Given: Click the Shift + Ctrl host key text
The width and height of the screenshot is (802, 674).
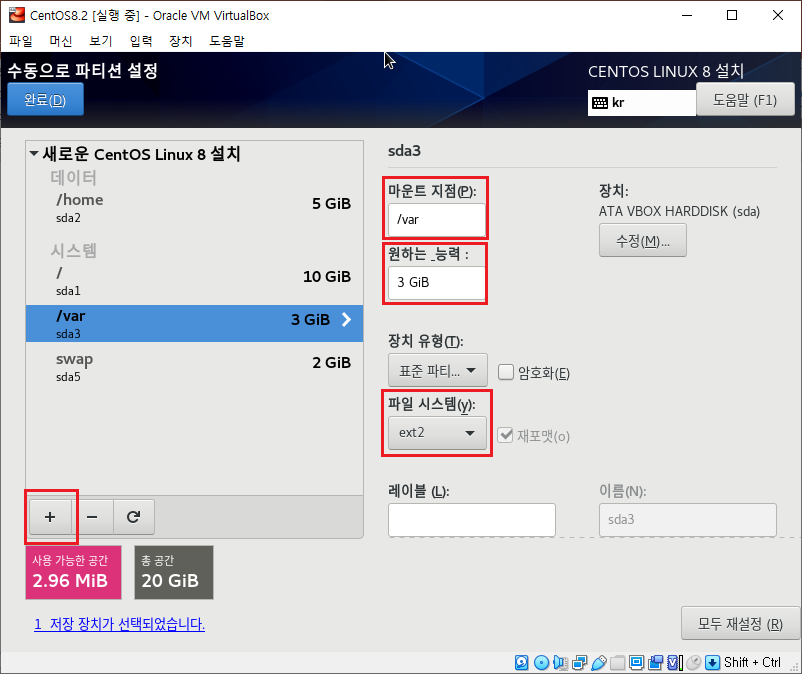Looking at the screenshot, I should coord(752,663).
